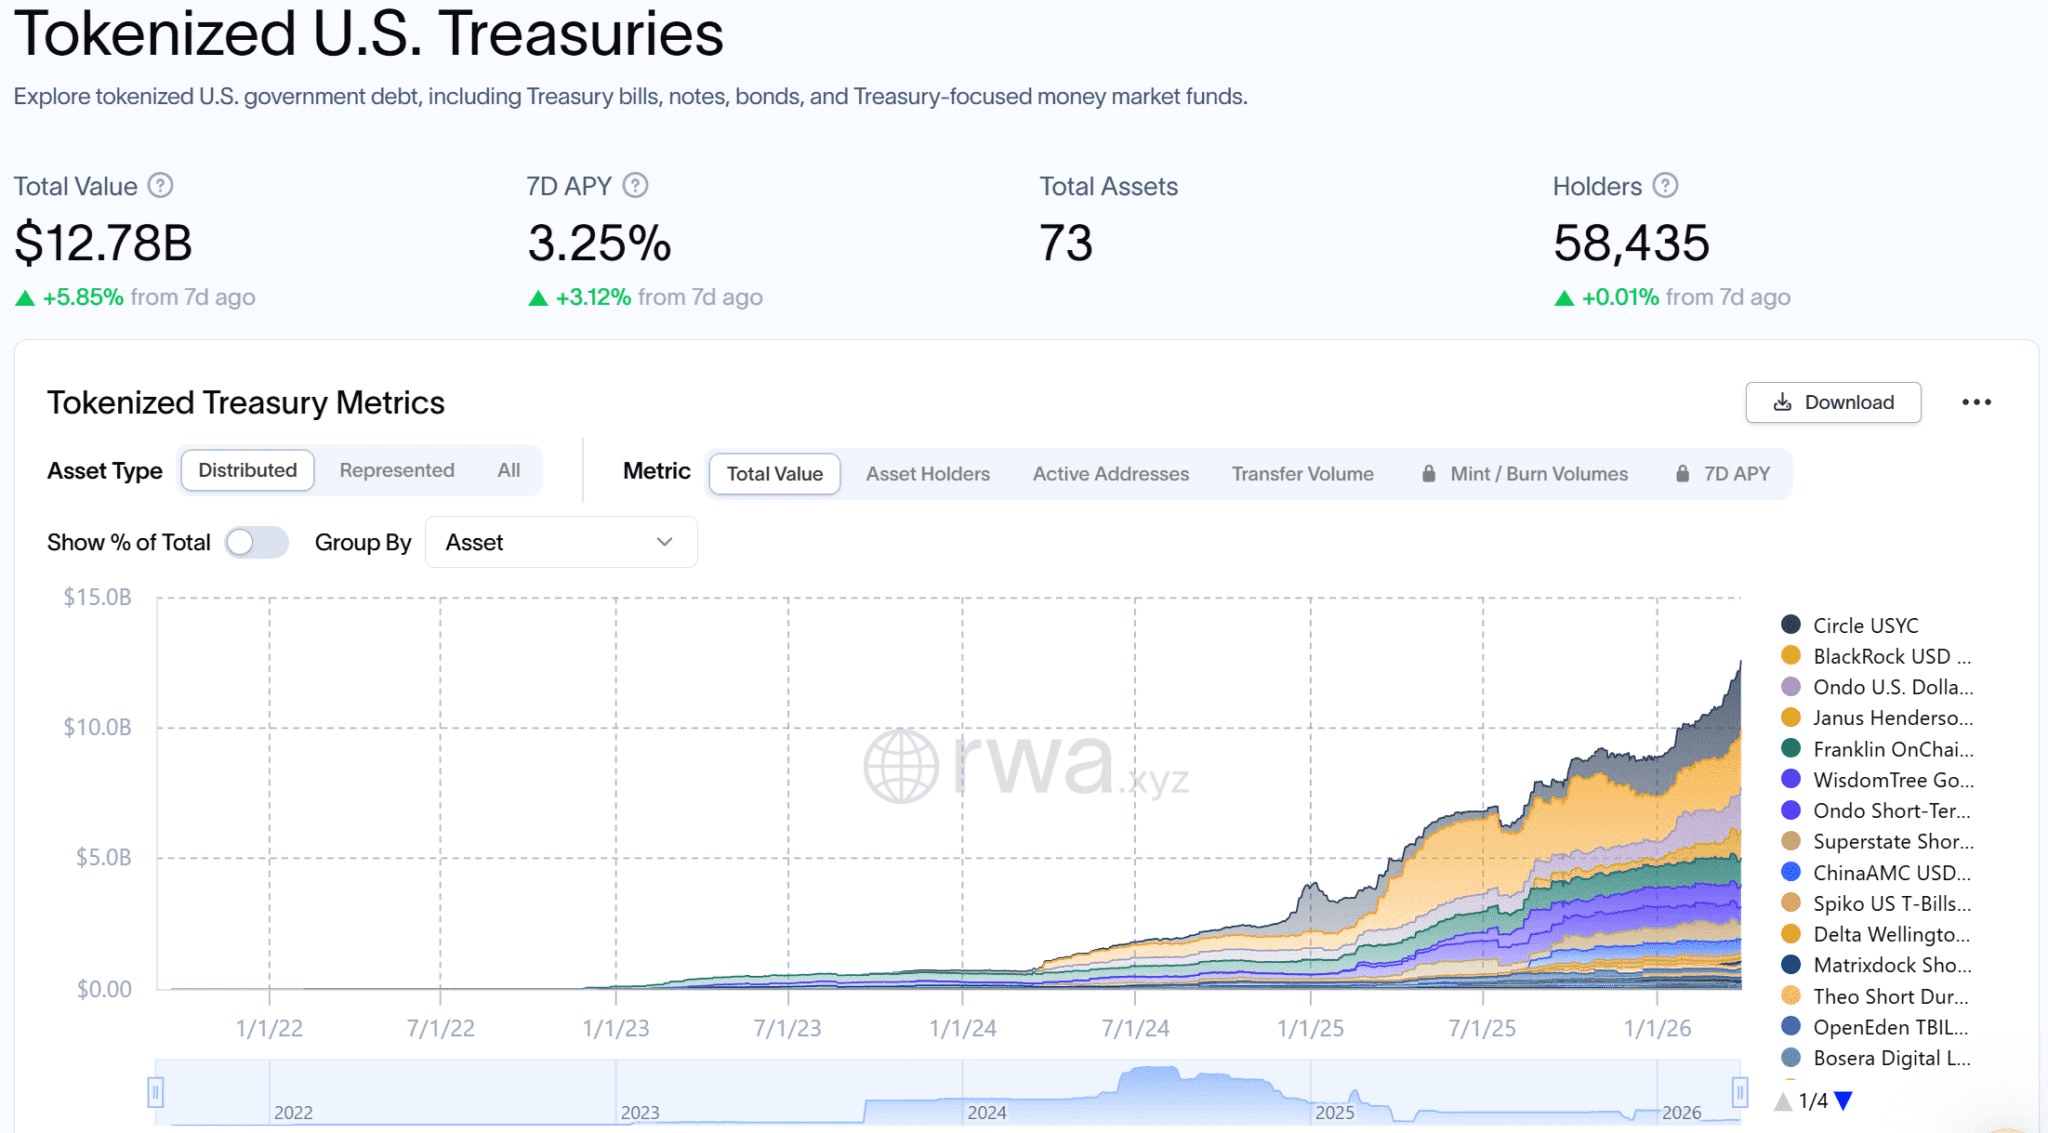Click the Franklin OnChain legend color dot

[x=1791, y=748]
